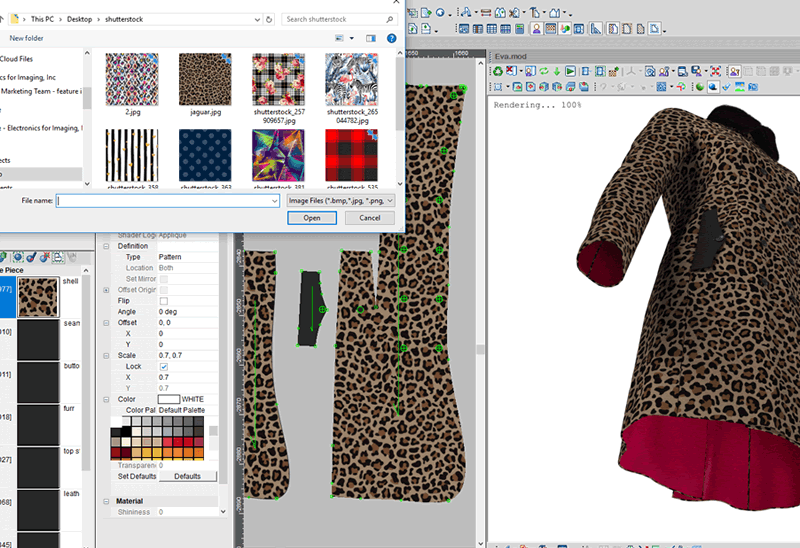Click the red X clear icon in Eva.mod toolbar

click(x=511, y=71)
